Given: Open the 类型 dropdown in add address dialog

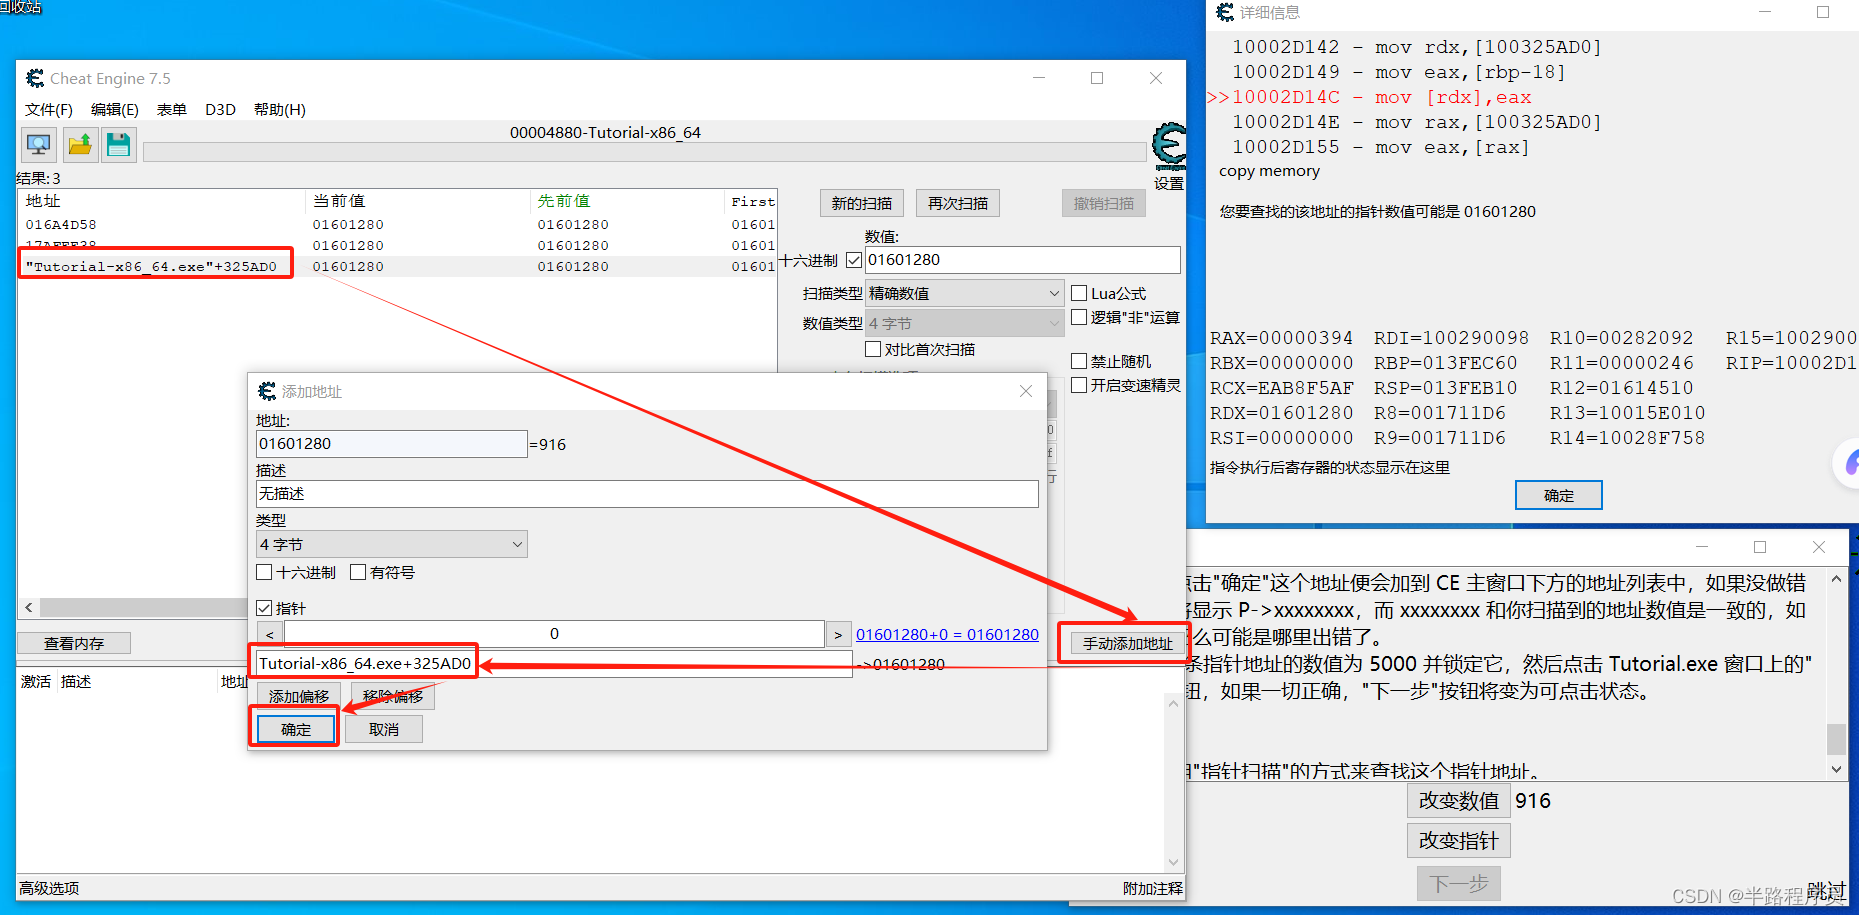Looking at the screenshot, I should 391,544.
